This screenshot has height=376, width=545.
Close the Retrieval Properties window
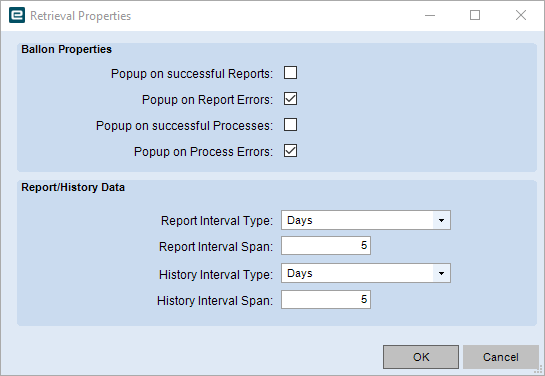pos(521,15)
